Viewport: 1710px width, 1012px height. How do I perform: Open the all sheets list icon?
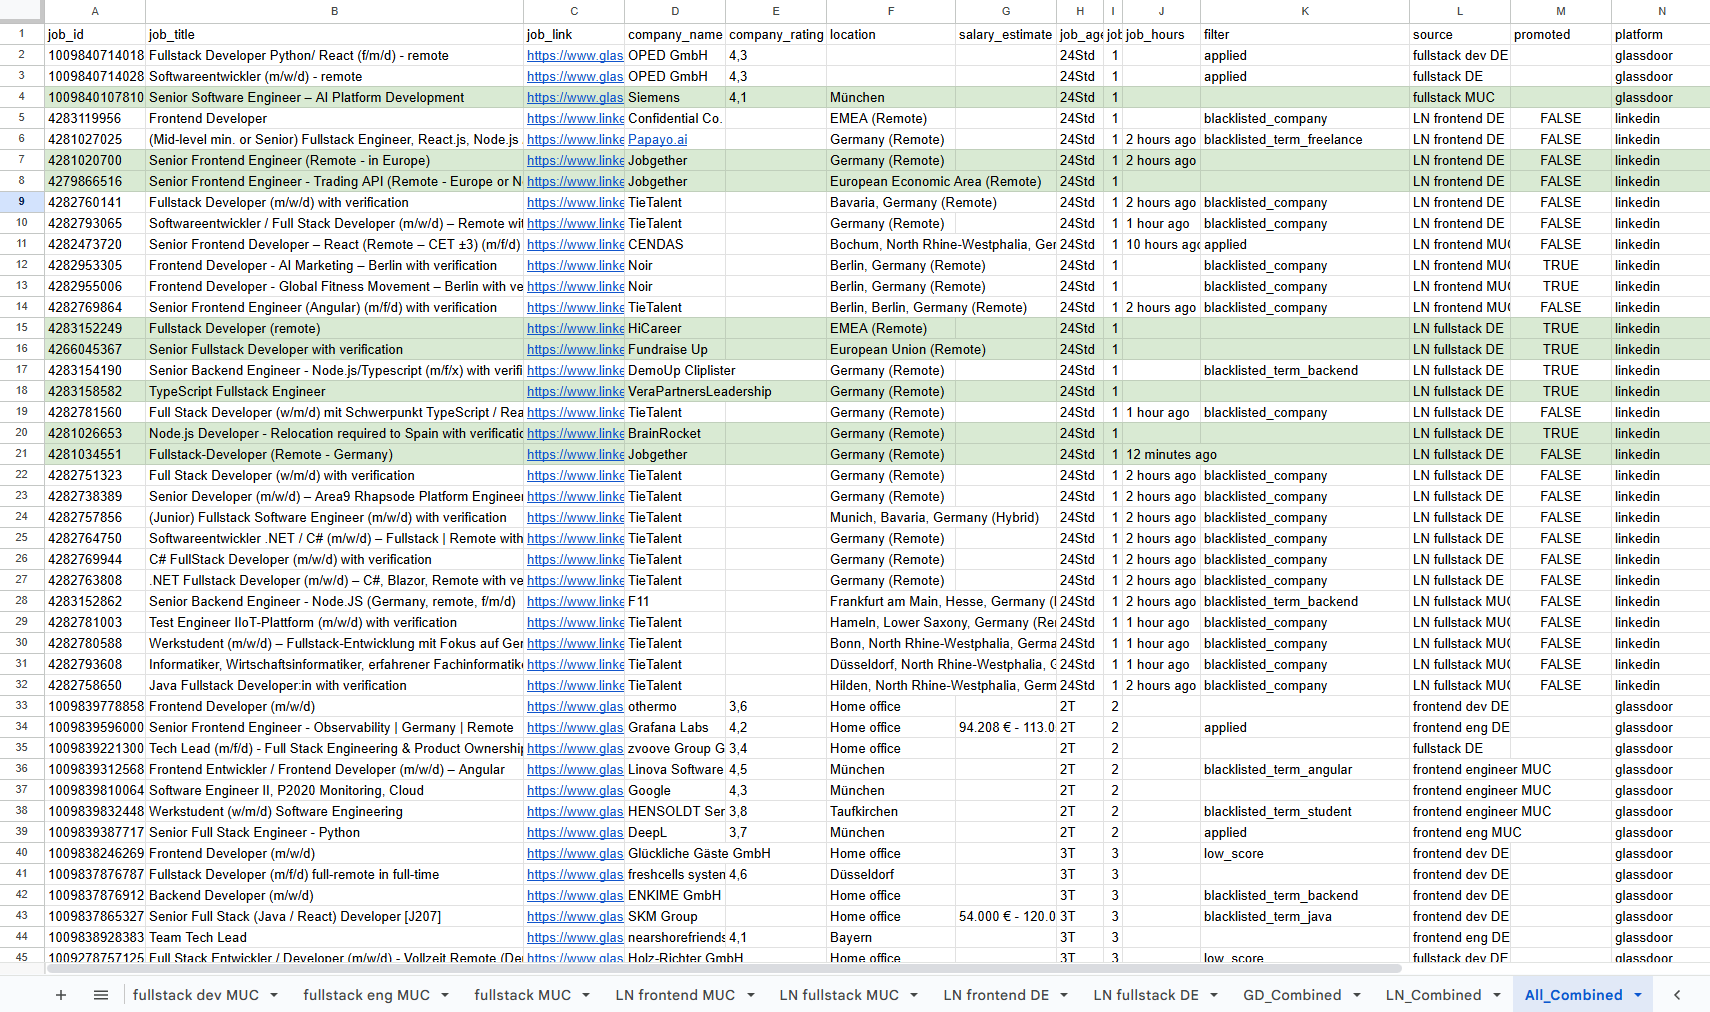click(101, 995)
